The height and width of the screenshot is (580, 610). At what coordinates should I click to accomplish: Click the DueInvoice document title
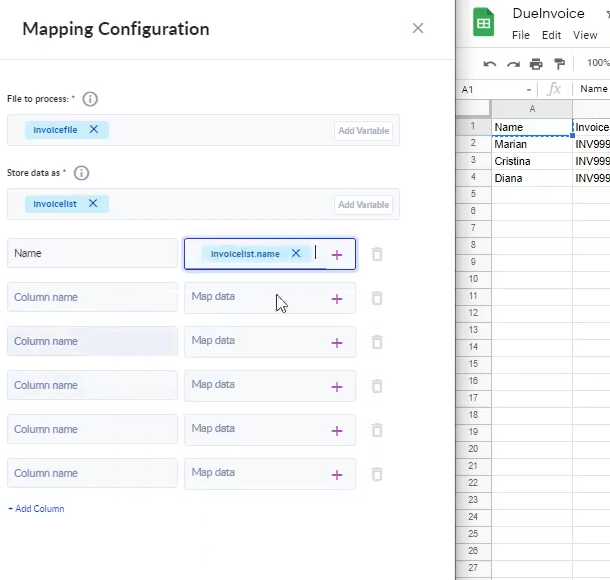(x=548, y=13)
